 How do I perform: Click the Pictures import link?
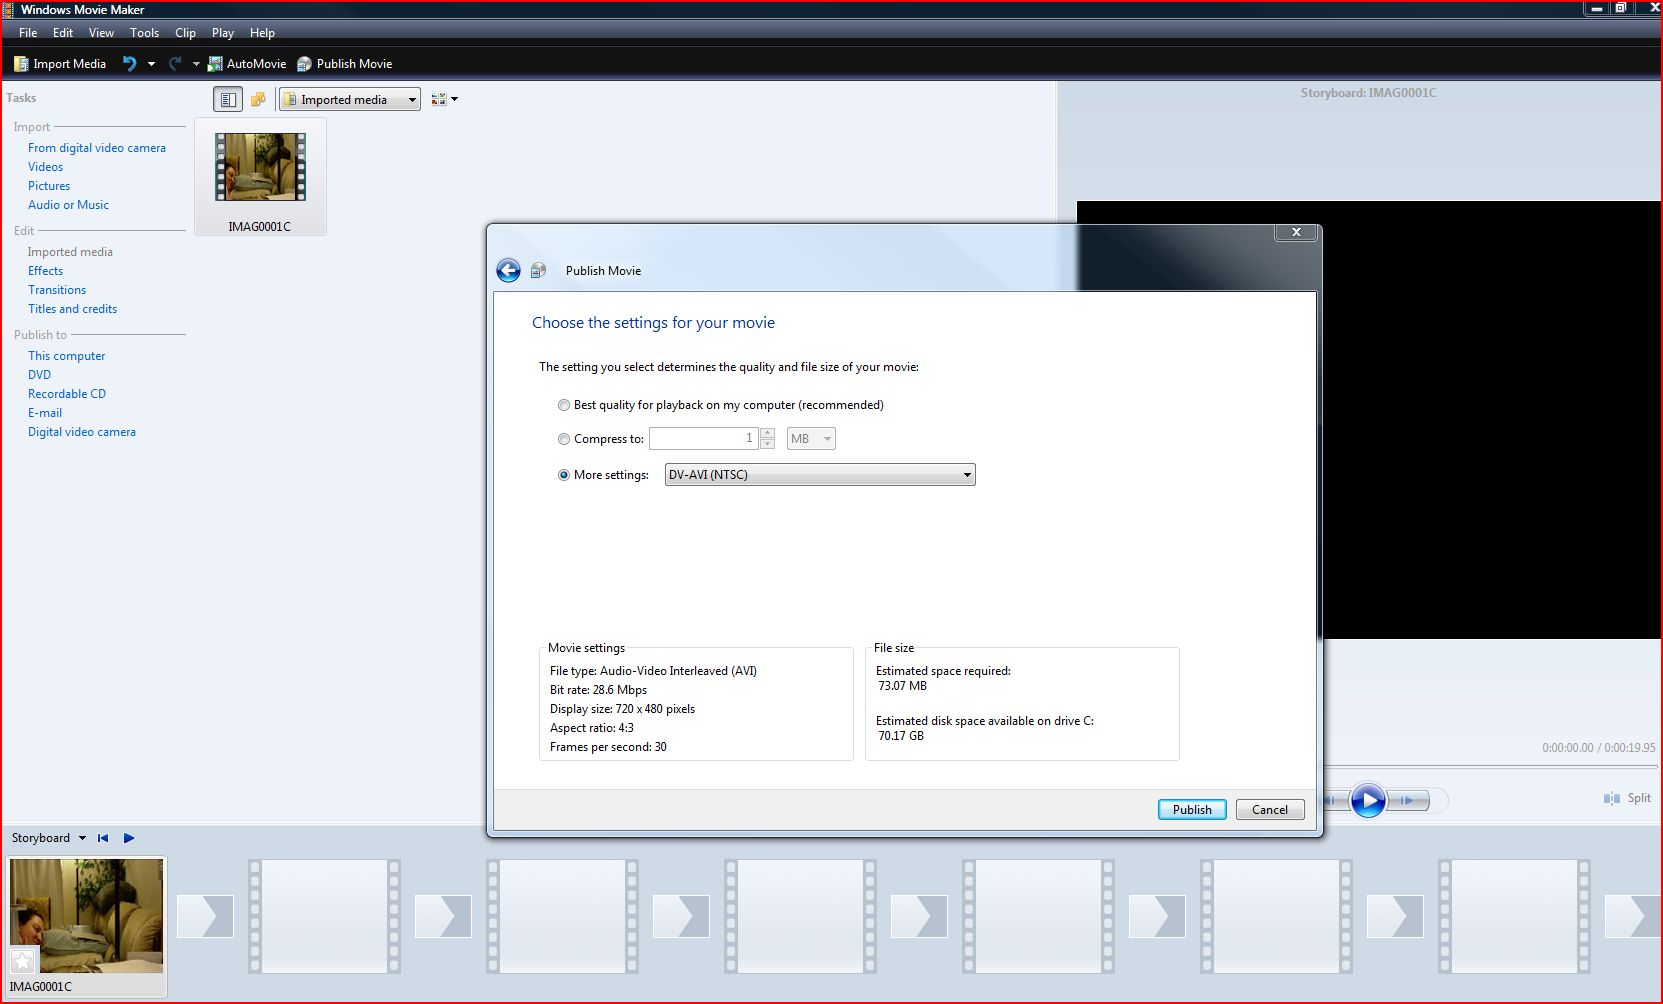49,186
